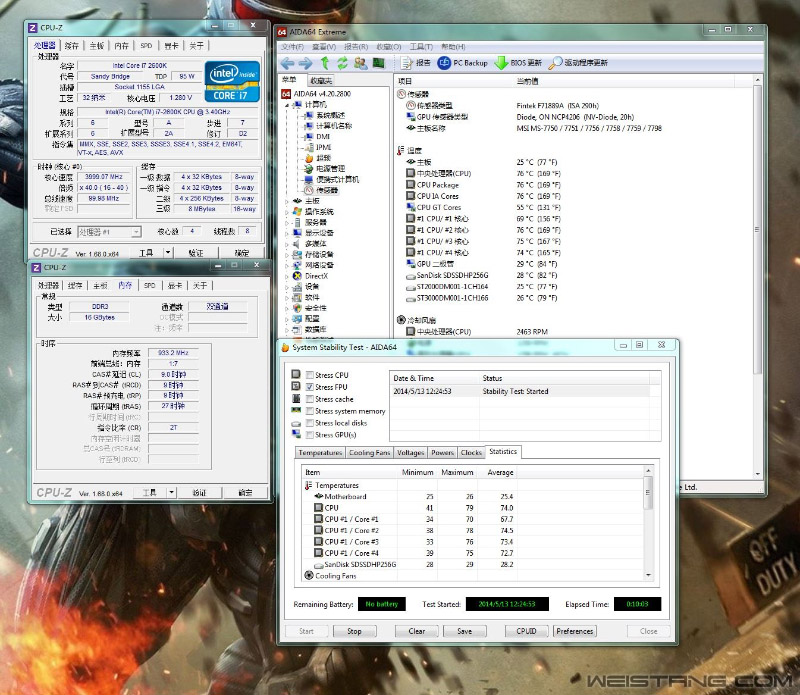Expand the 多媒体 multimedia tree node
This screenshot has height=695, width=800.
click(287, 244)
